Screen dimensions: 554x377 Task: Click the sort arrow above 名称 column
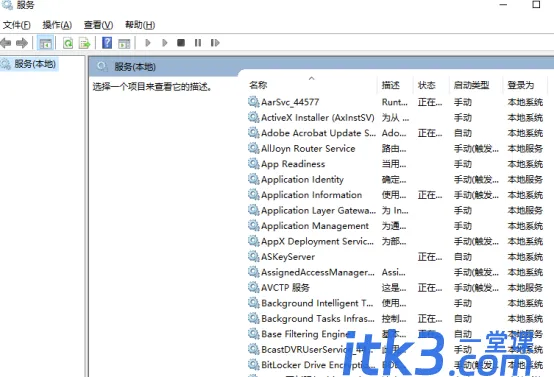311,78
